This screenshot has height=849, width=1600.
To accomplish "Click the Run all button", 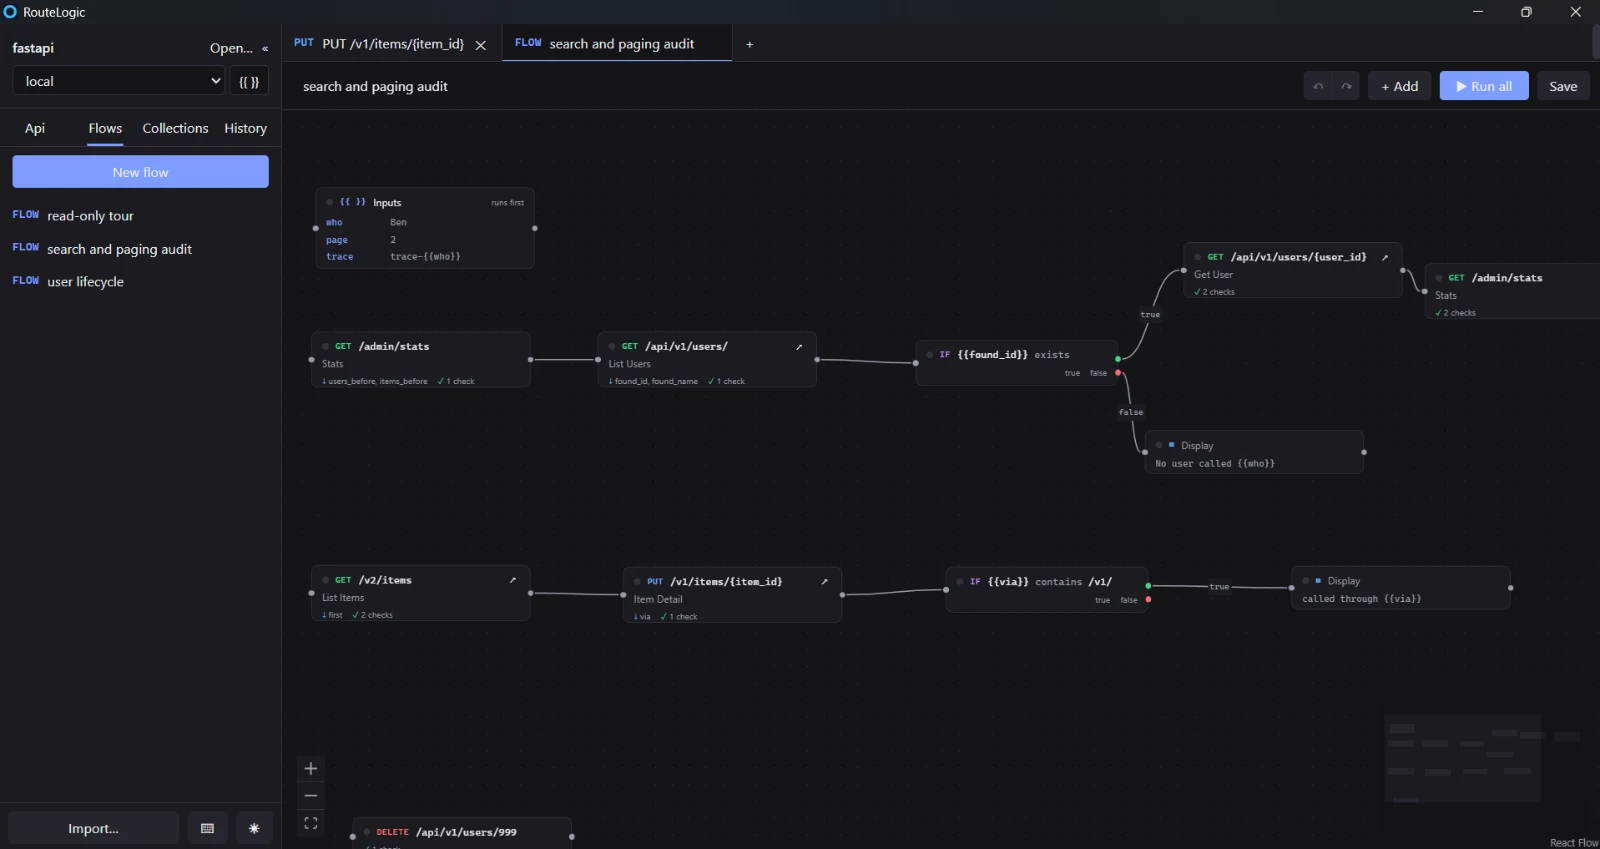I will [1484, 86].
